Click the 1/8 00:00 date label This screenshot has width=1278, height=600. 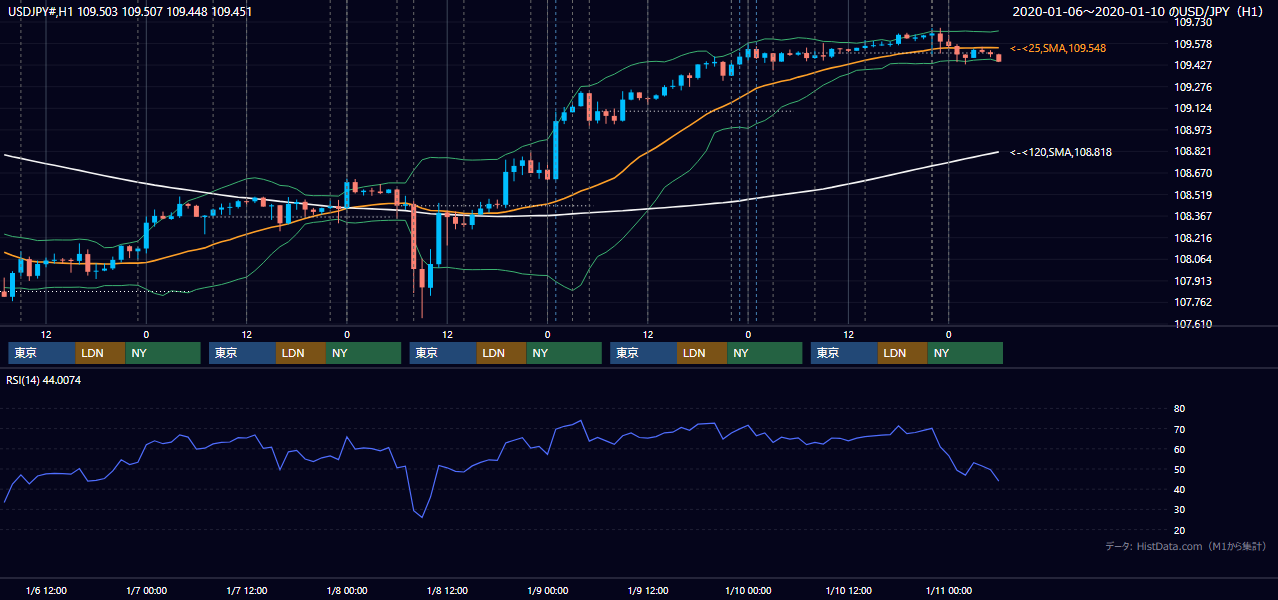coord(346,590)
